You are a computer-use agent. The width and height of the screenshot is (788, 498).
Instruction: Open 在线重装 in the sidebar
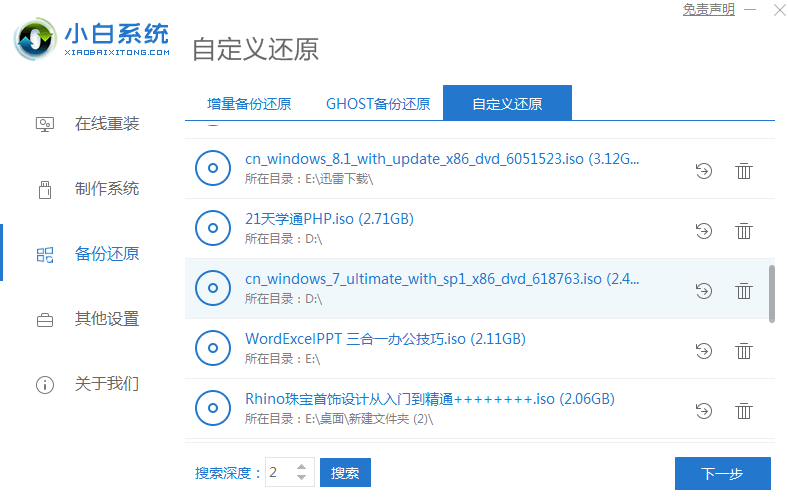pyautogui.click(x=106, y=124)
